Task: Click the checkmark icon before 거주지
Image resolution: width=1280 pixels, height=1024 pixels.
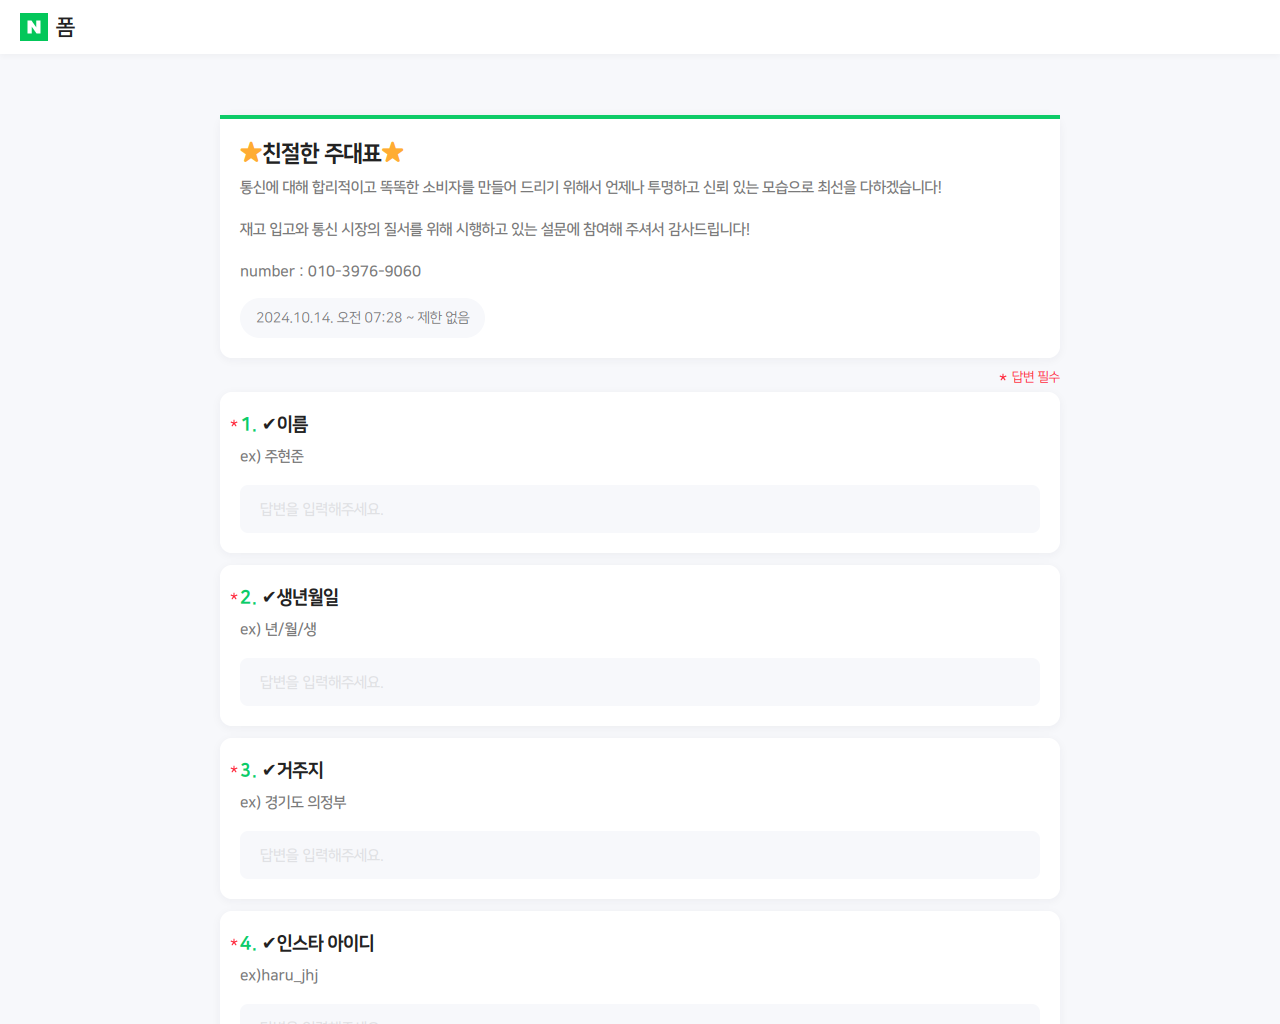Action: click(x=268, y=770)
